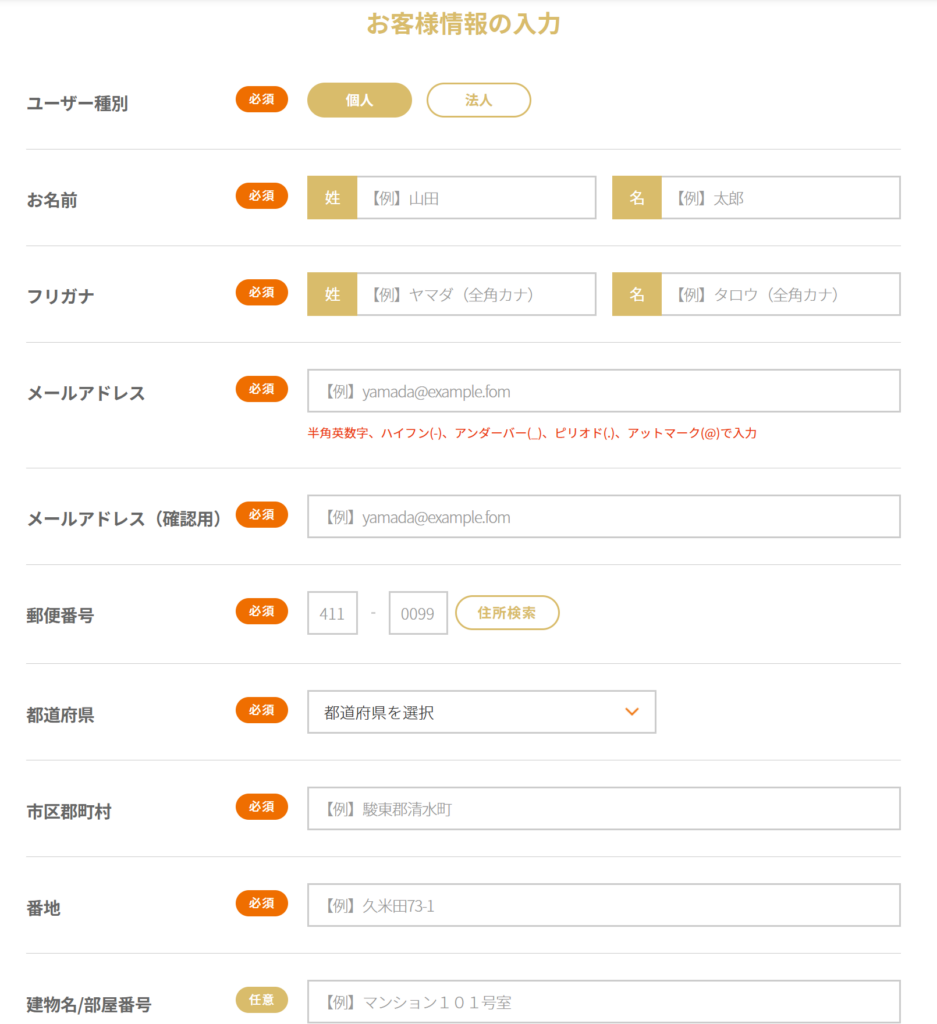Click the 必須 badge next to ユーザー種別
937x1024 pixels.
[x=262, y=99]
